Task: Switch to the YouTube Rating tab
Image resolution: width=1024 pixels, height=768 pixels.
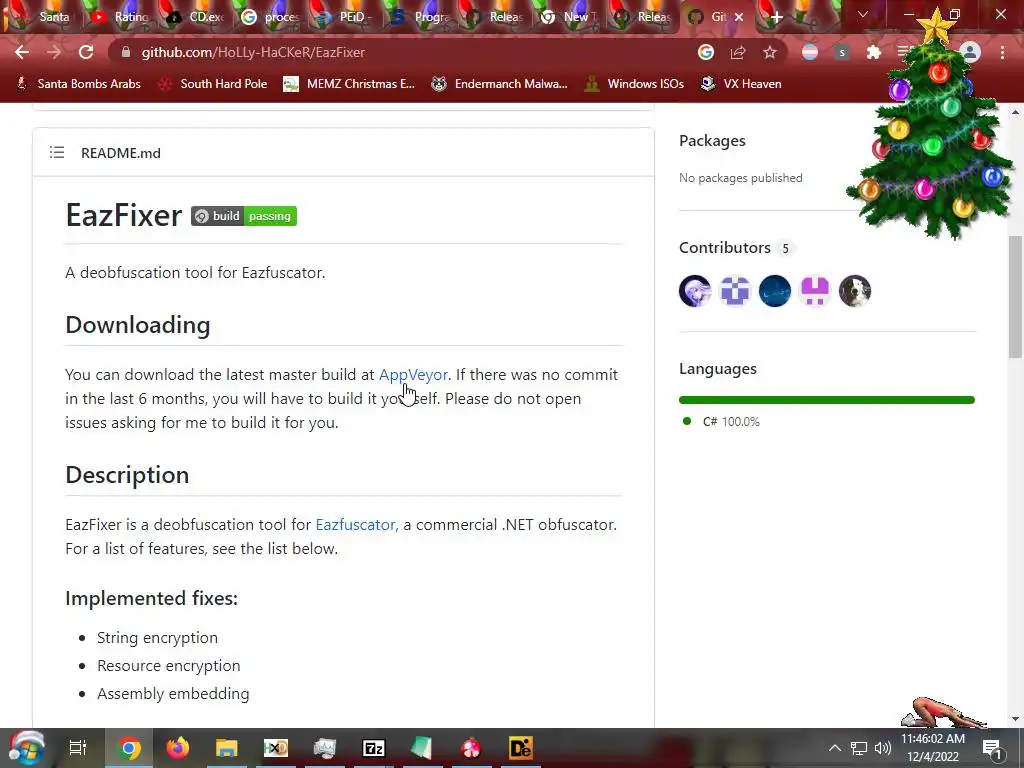Action: click(x=121, y=17)
